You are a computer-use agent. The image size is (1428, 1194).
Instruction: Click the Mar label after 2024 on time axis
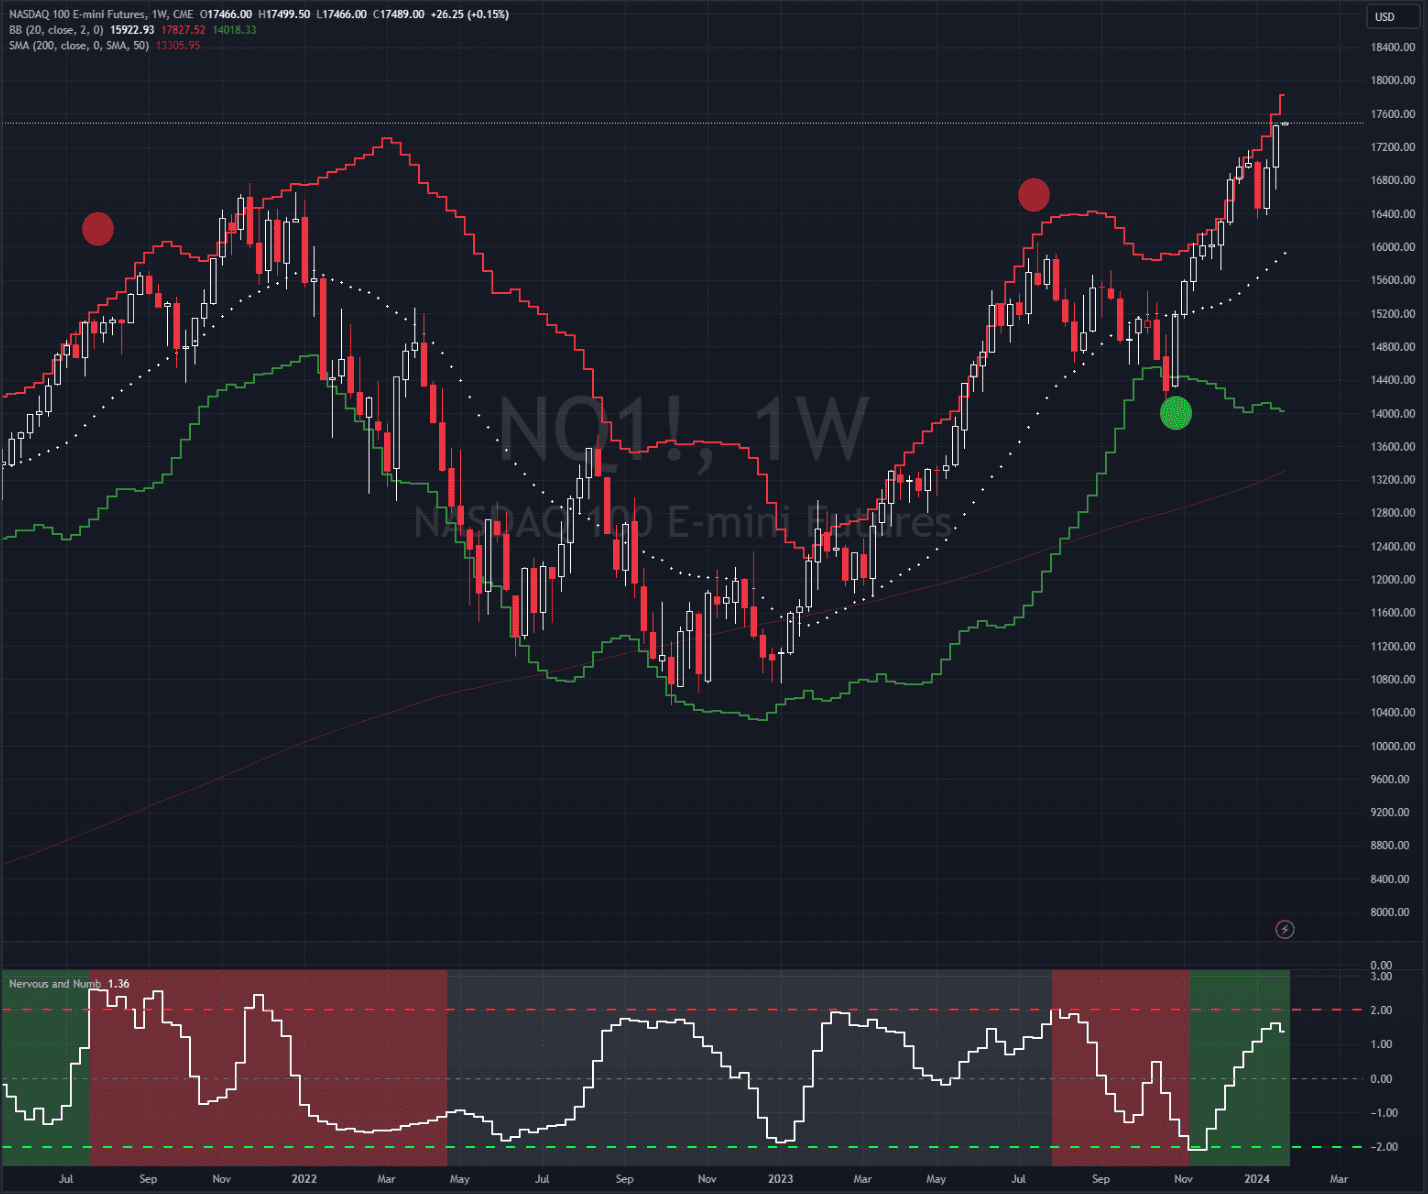pos(1339,1179)
